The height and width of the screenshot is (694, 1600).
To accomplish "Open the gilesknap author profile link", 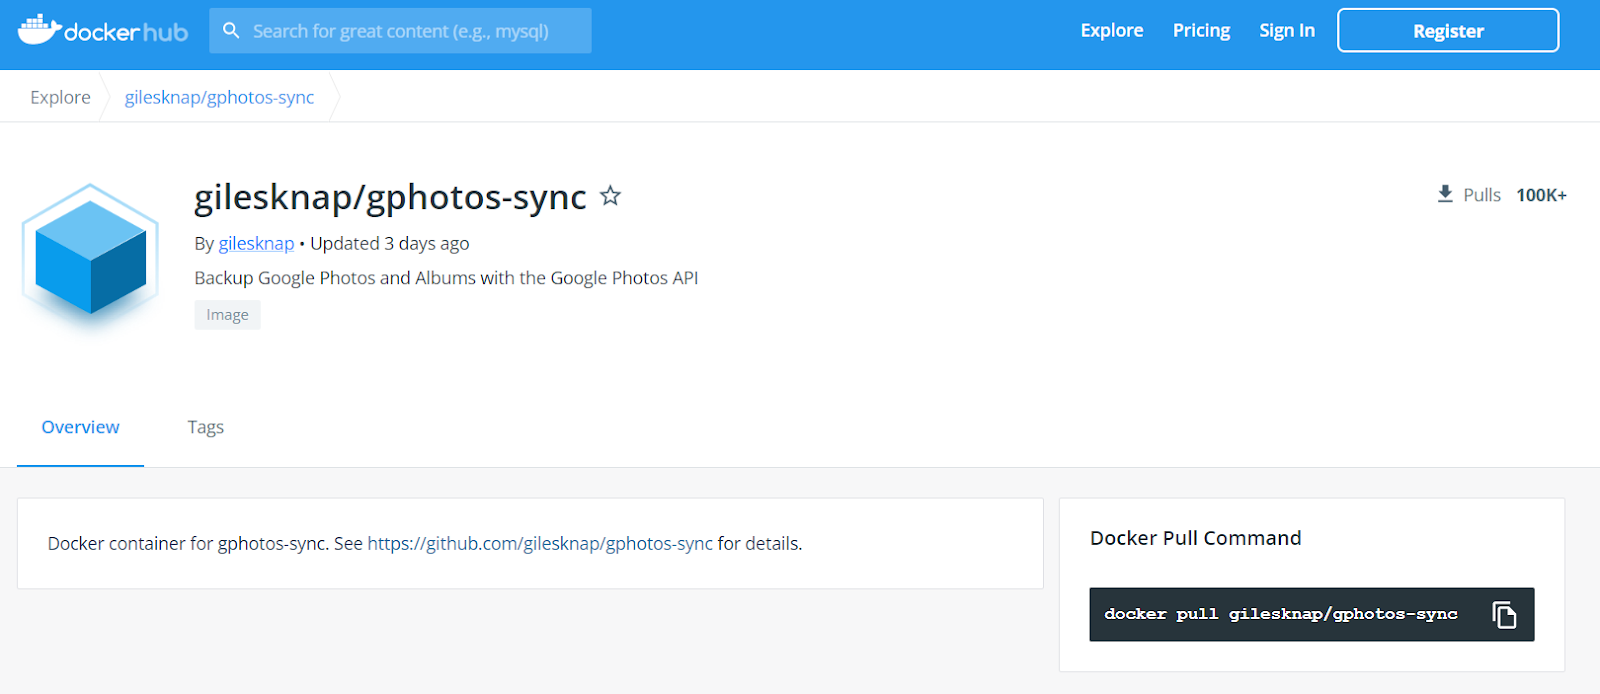I will pyautogui.click(x=256, y=243).
